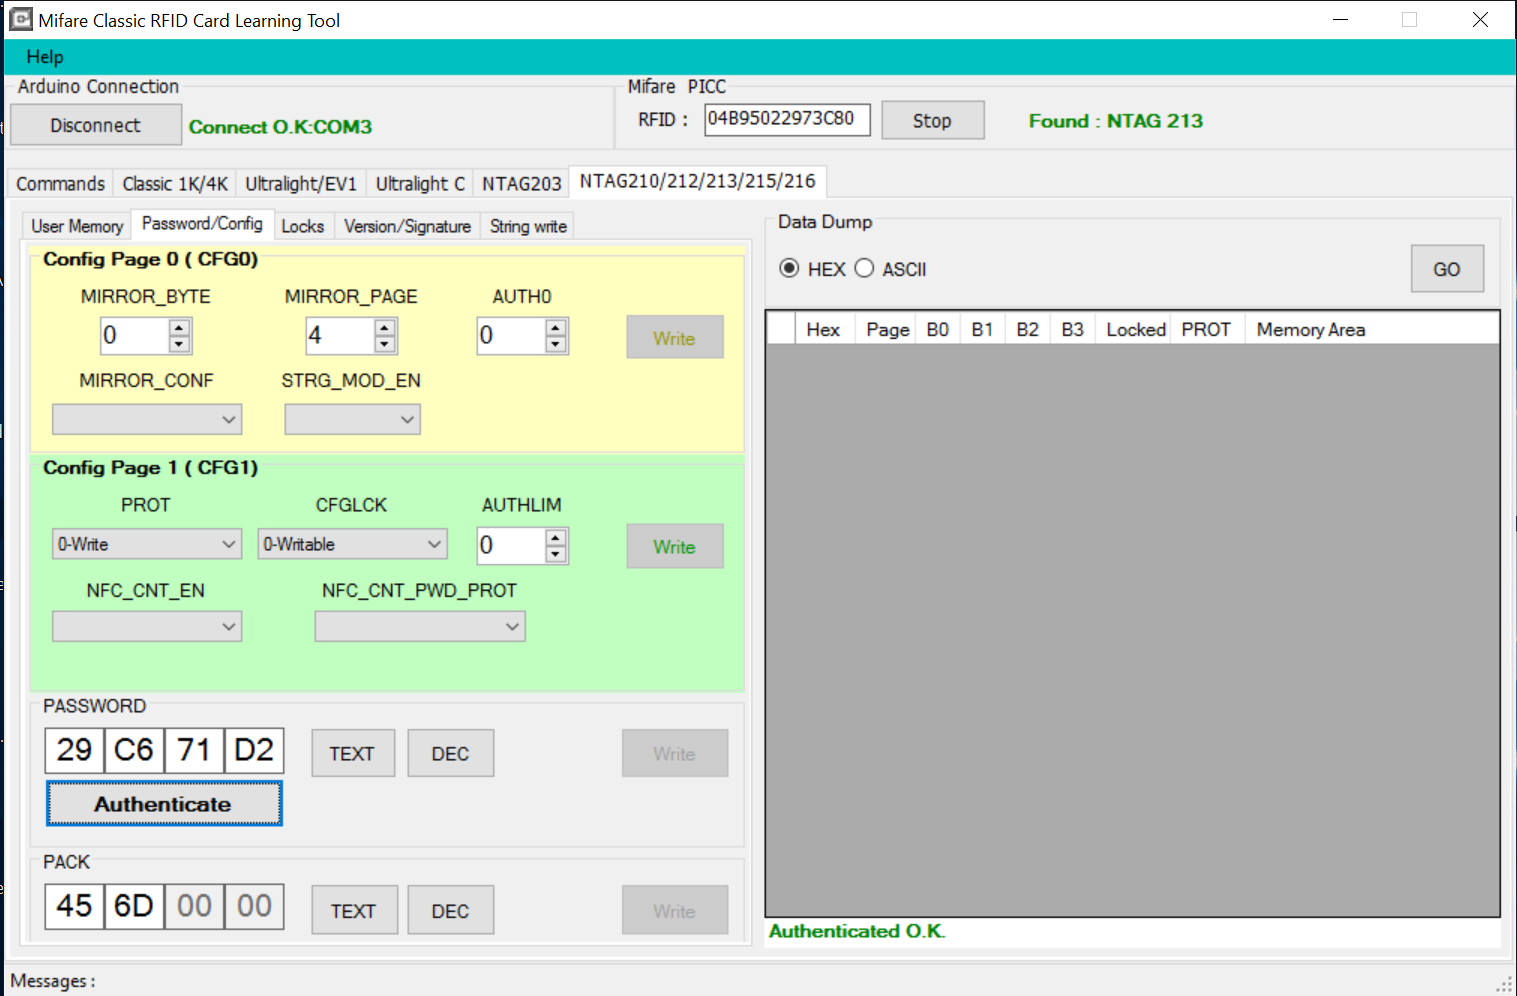Select the ASCII radio button
This screenshot has height=996, width=1517.
865,268
